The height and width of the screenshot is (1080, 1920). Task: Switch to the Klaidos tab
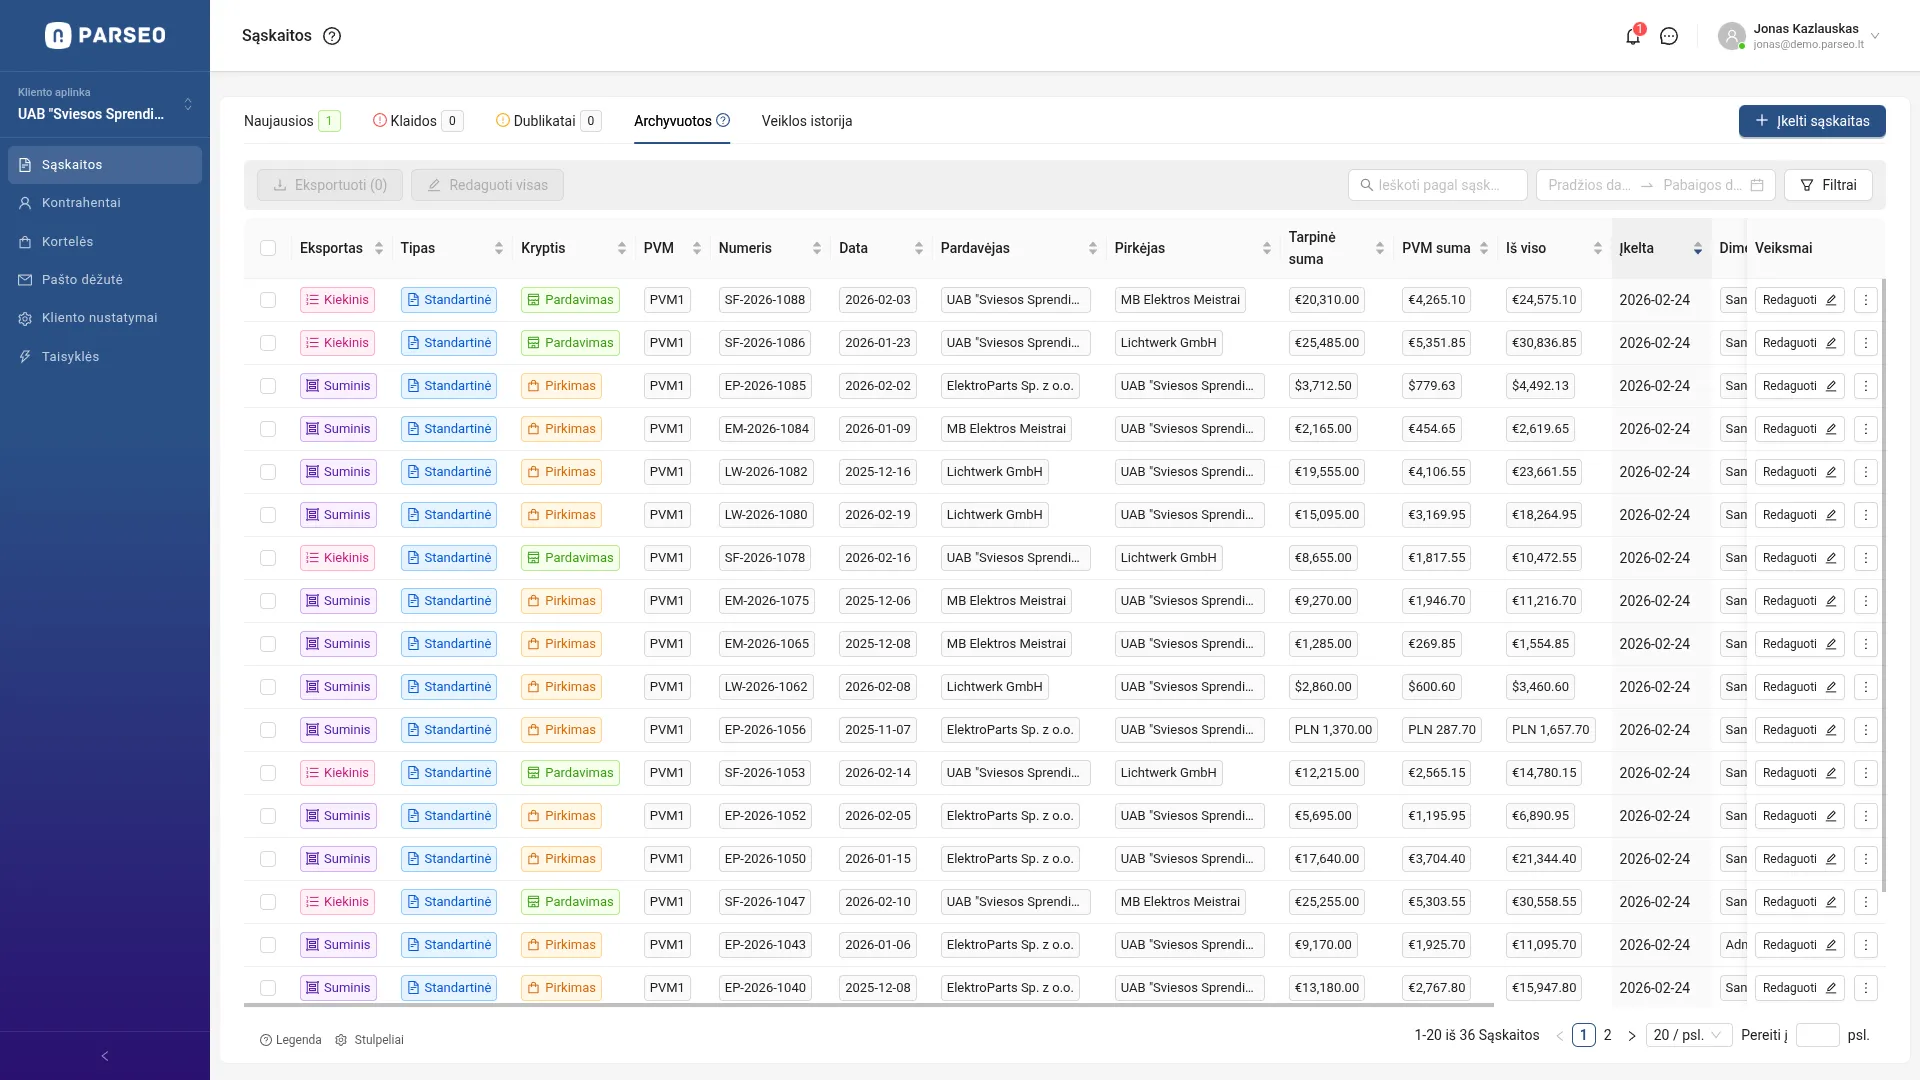(x=413, y=121)
